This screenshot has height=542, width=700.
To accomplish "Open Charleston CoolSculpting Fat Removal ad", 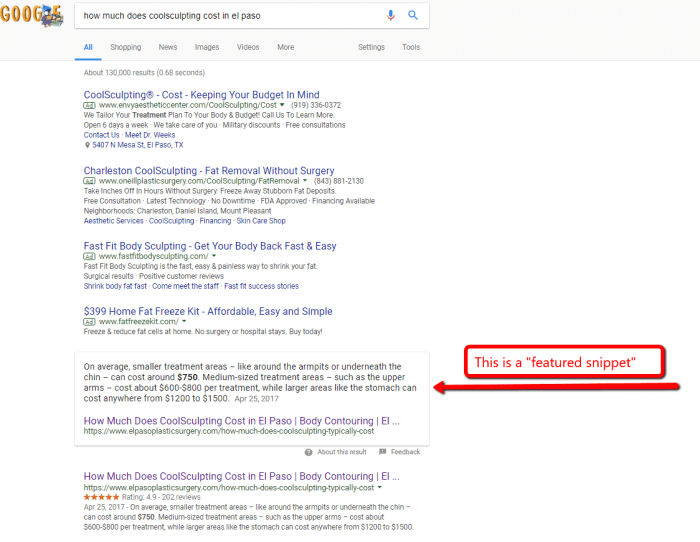I will tap(209, 171).
